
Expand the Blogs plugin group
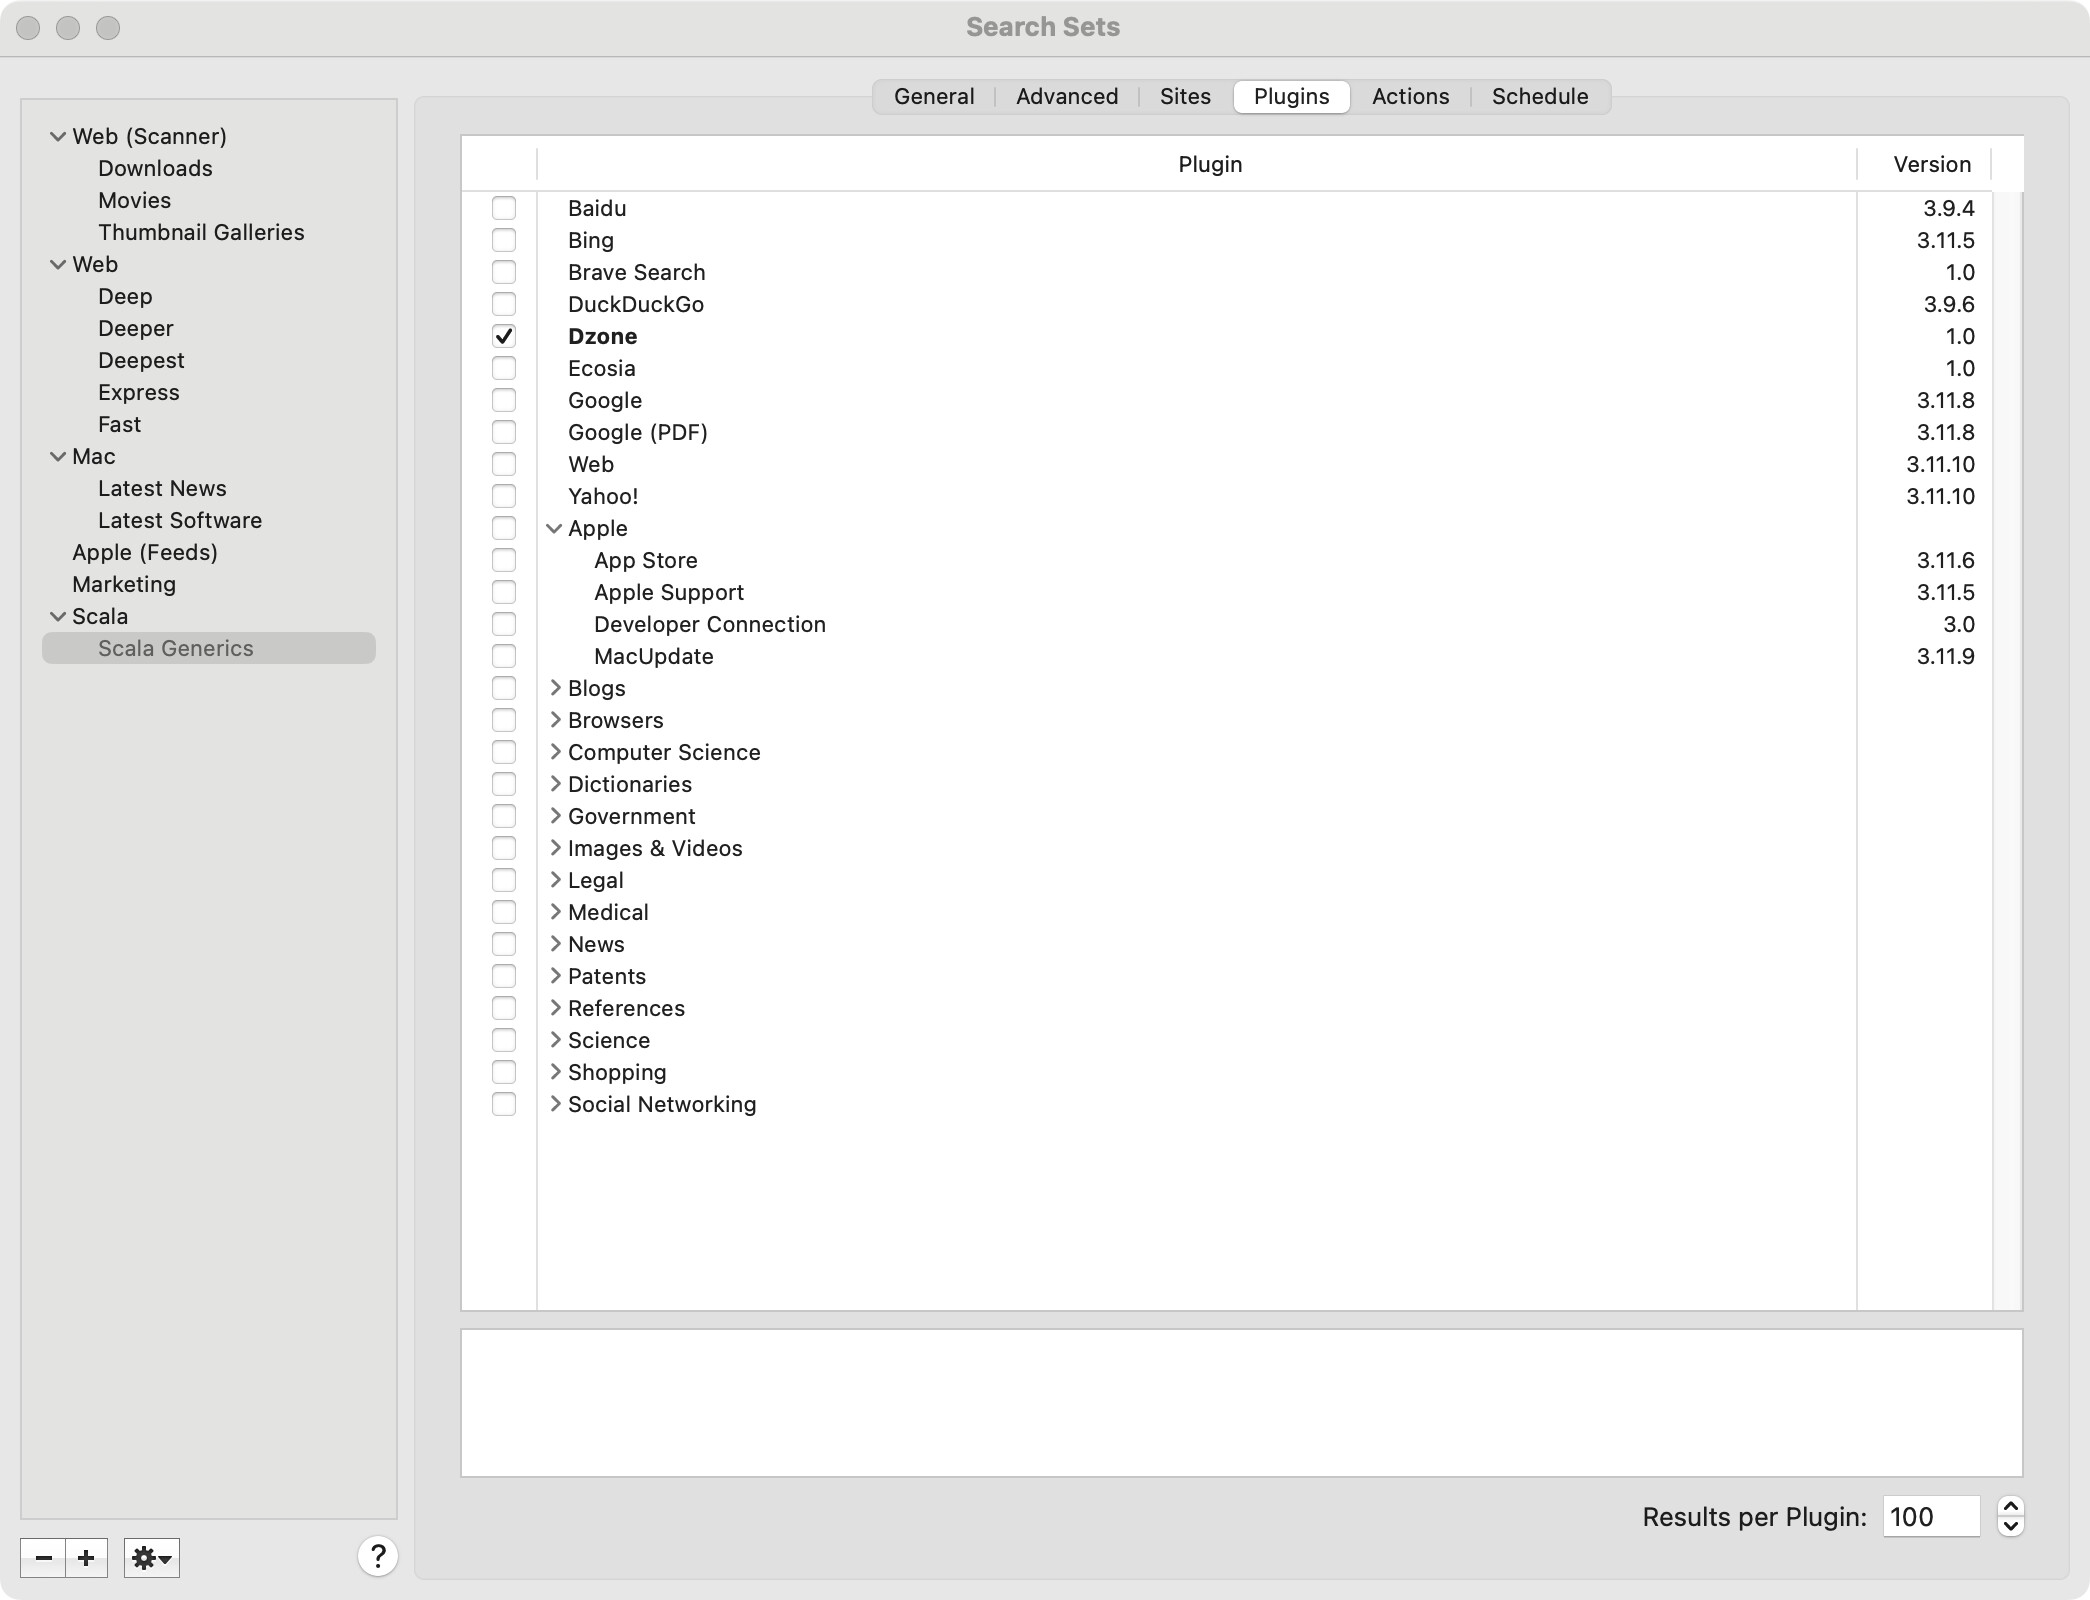click(555, 688)
